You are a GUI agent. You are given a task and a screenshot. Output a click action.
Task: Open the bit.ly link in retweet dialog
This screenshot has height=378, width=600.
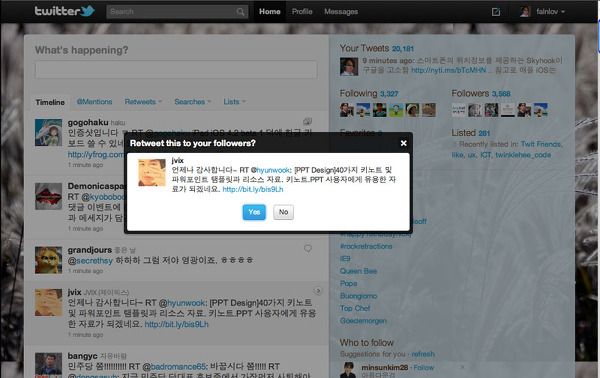pos(253,189)
